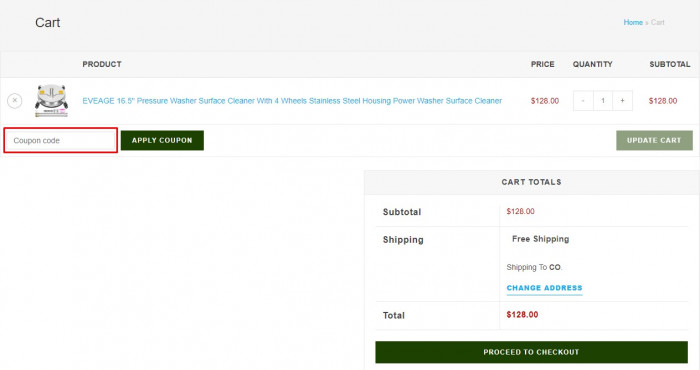Image resolution: width=700 pixels, height=370 pixels.
Task: Select the bold Total amount $128.00
Action: (x=522, y=315)
